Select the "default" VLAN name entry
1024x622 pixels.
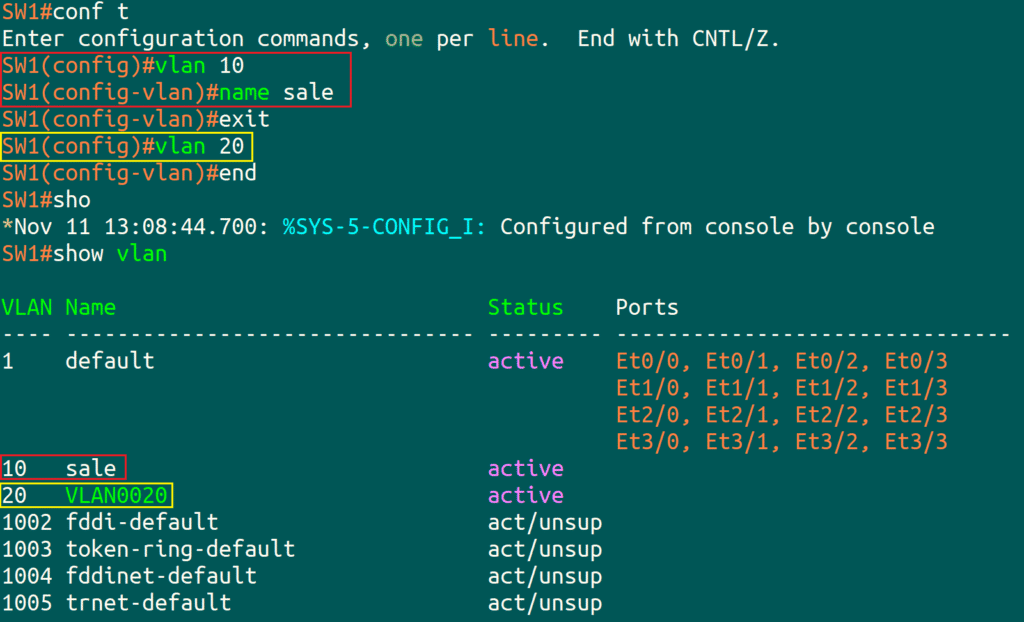110,361
